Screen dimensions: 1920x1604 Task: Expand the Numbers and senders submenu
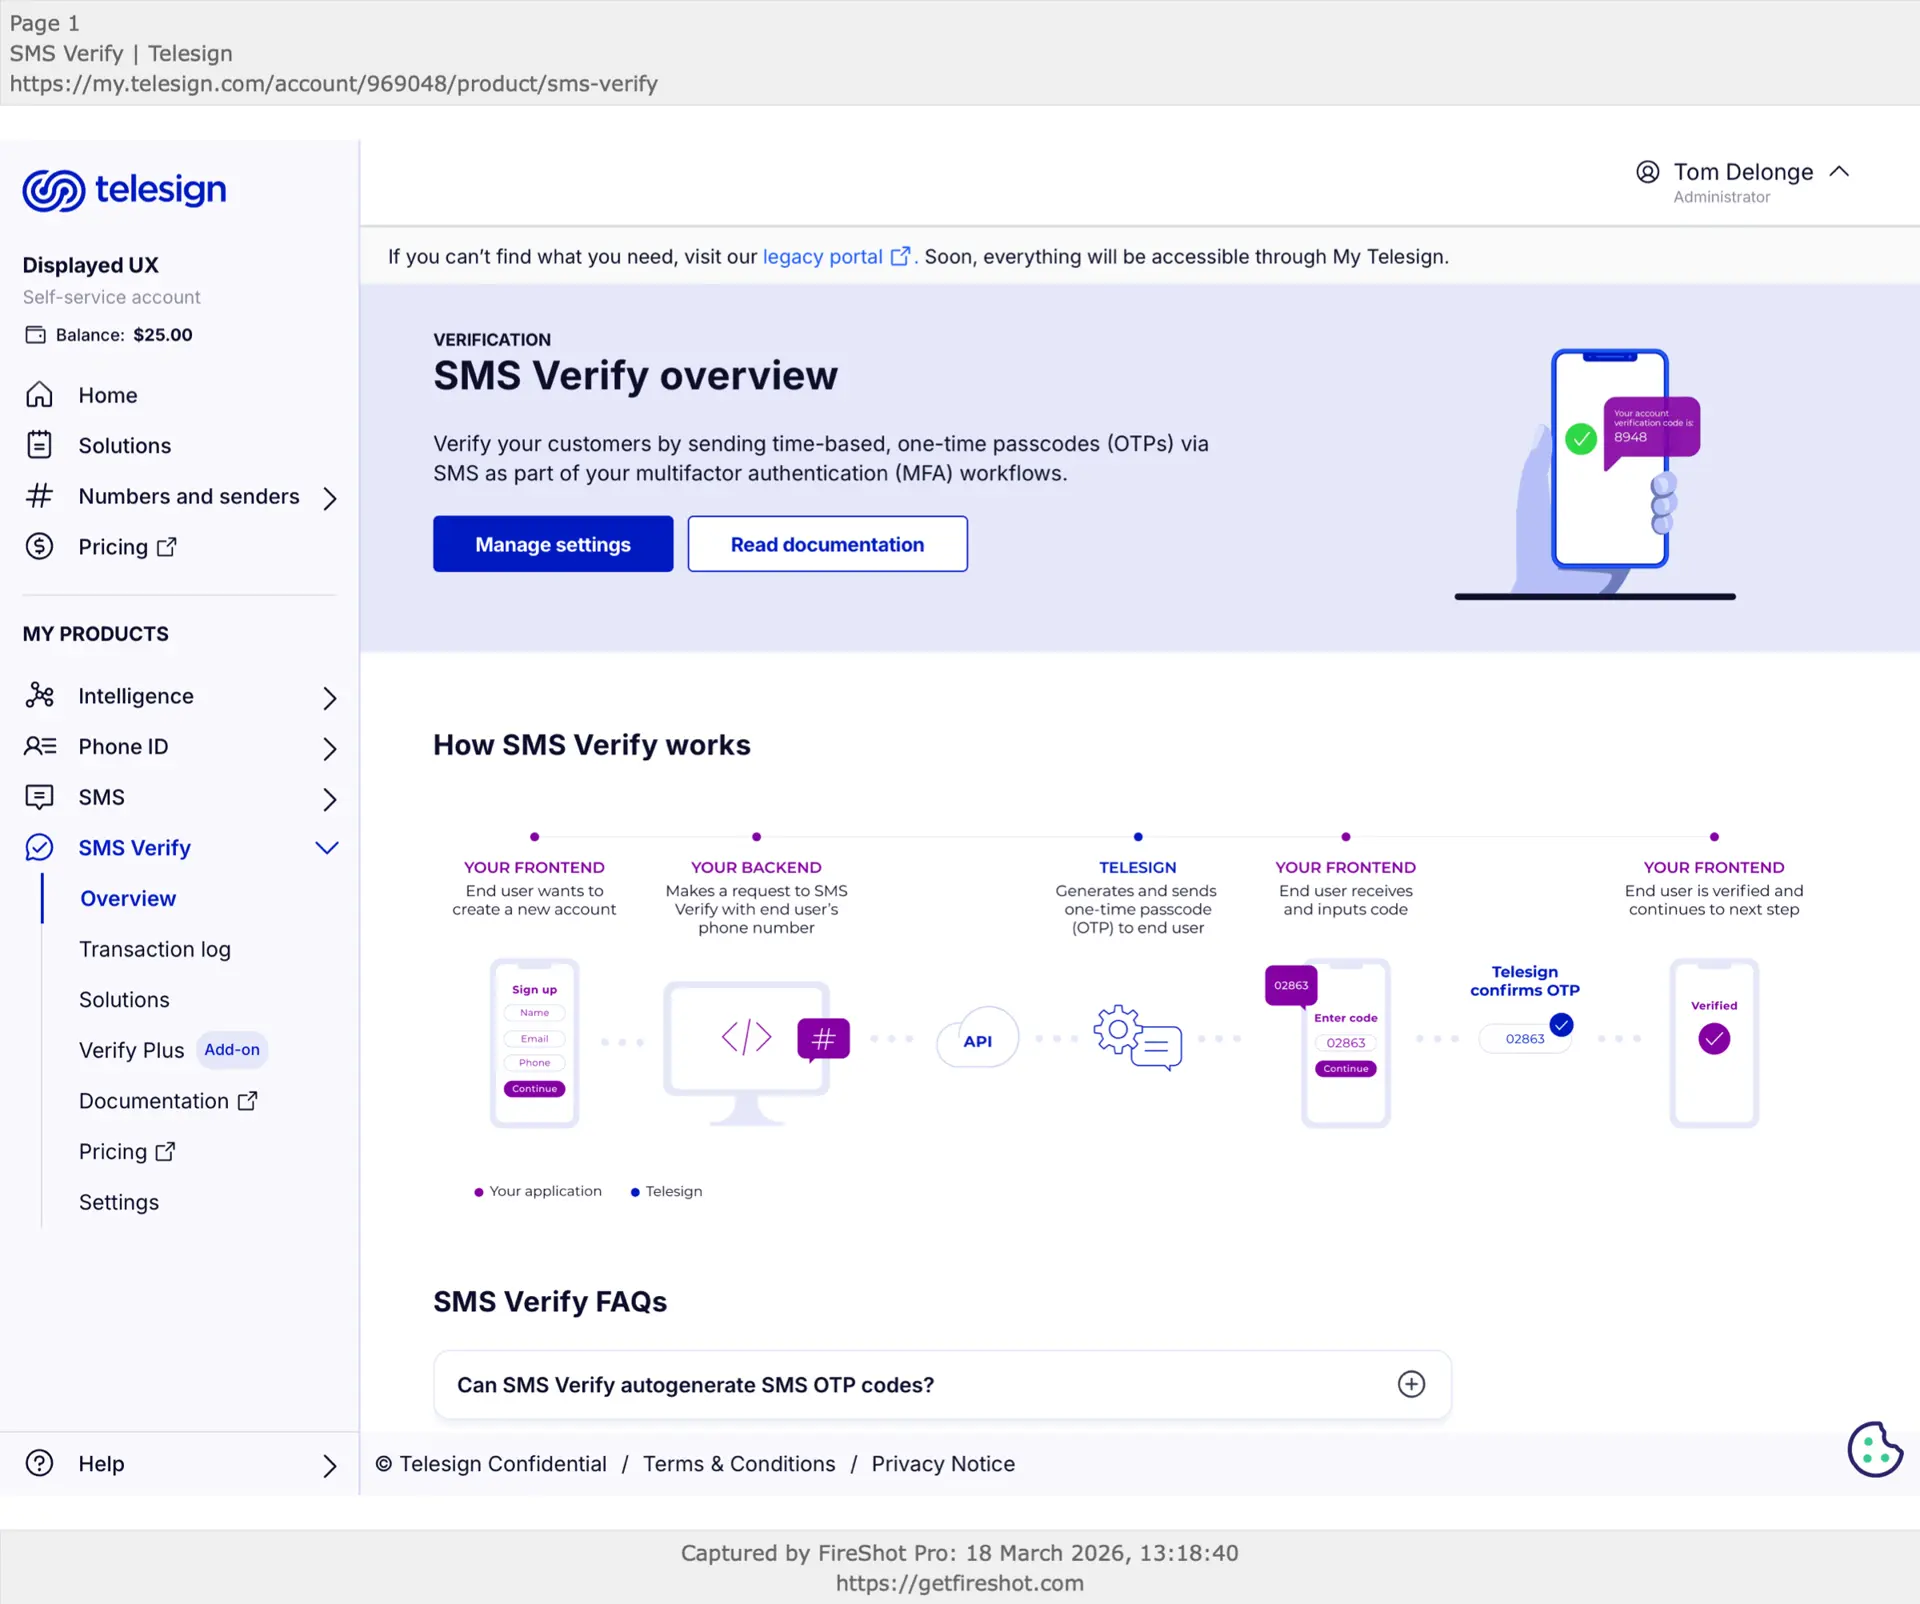coord(330,498)
